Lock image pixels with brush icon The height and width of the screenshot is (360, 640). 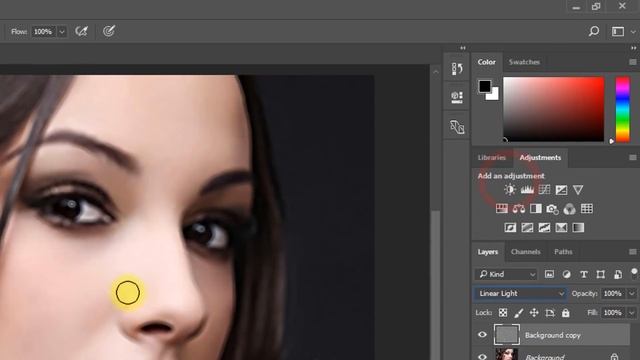point(518,313)
